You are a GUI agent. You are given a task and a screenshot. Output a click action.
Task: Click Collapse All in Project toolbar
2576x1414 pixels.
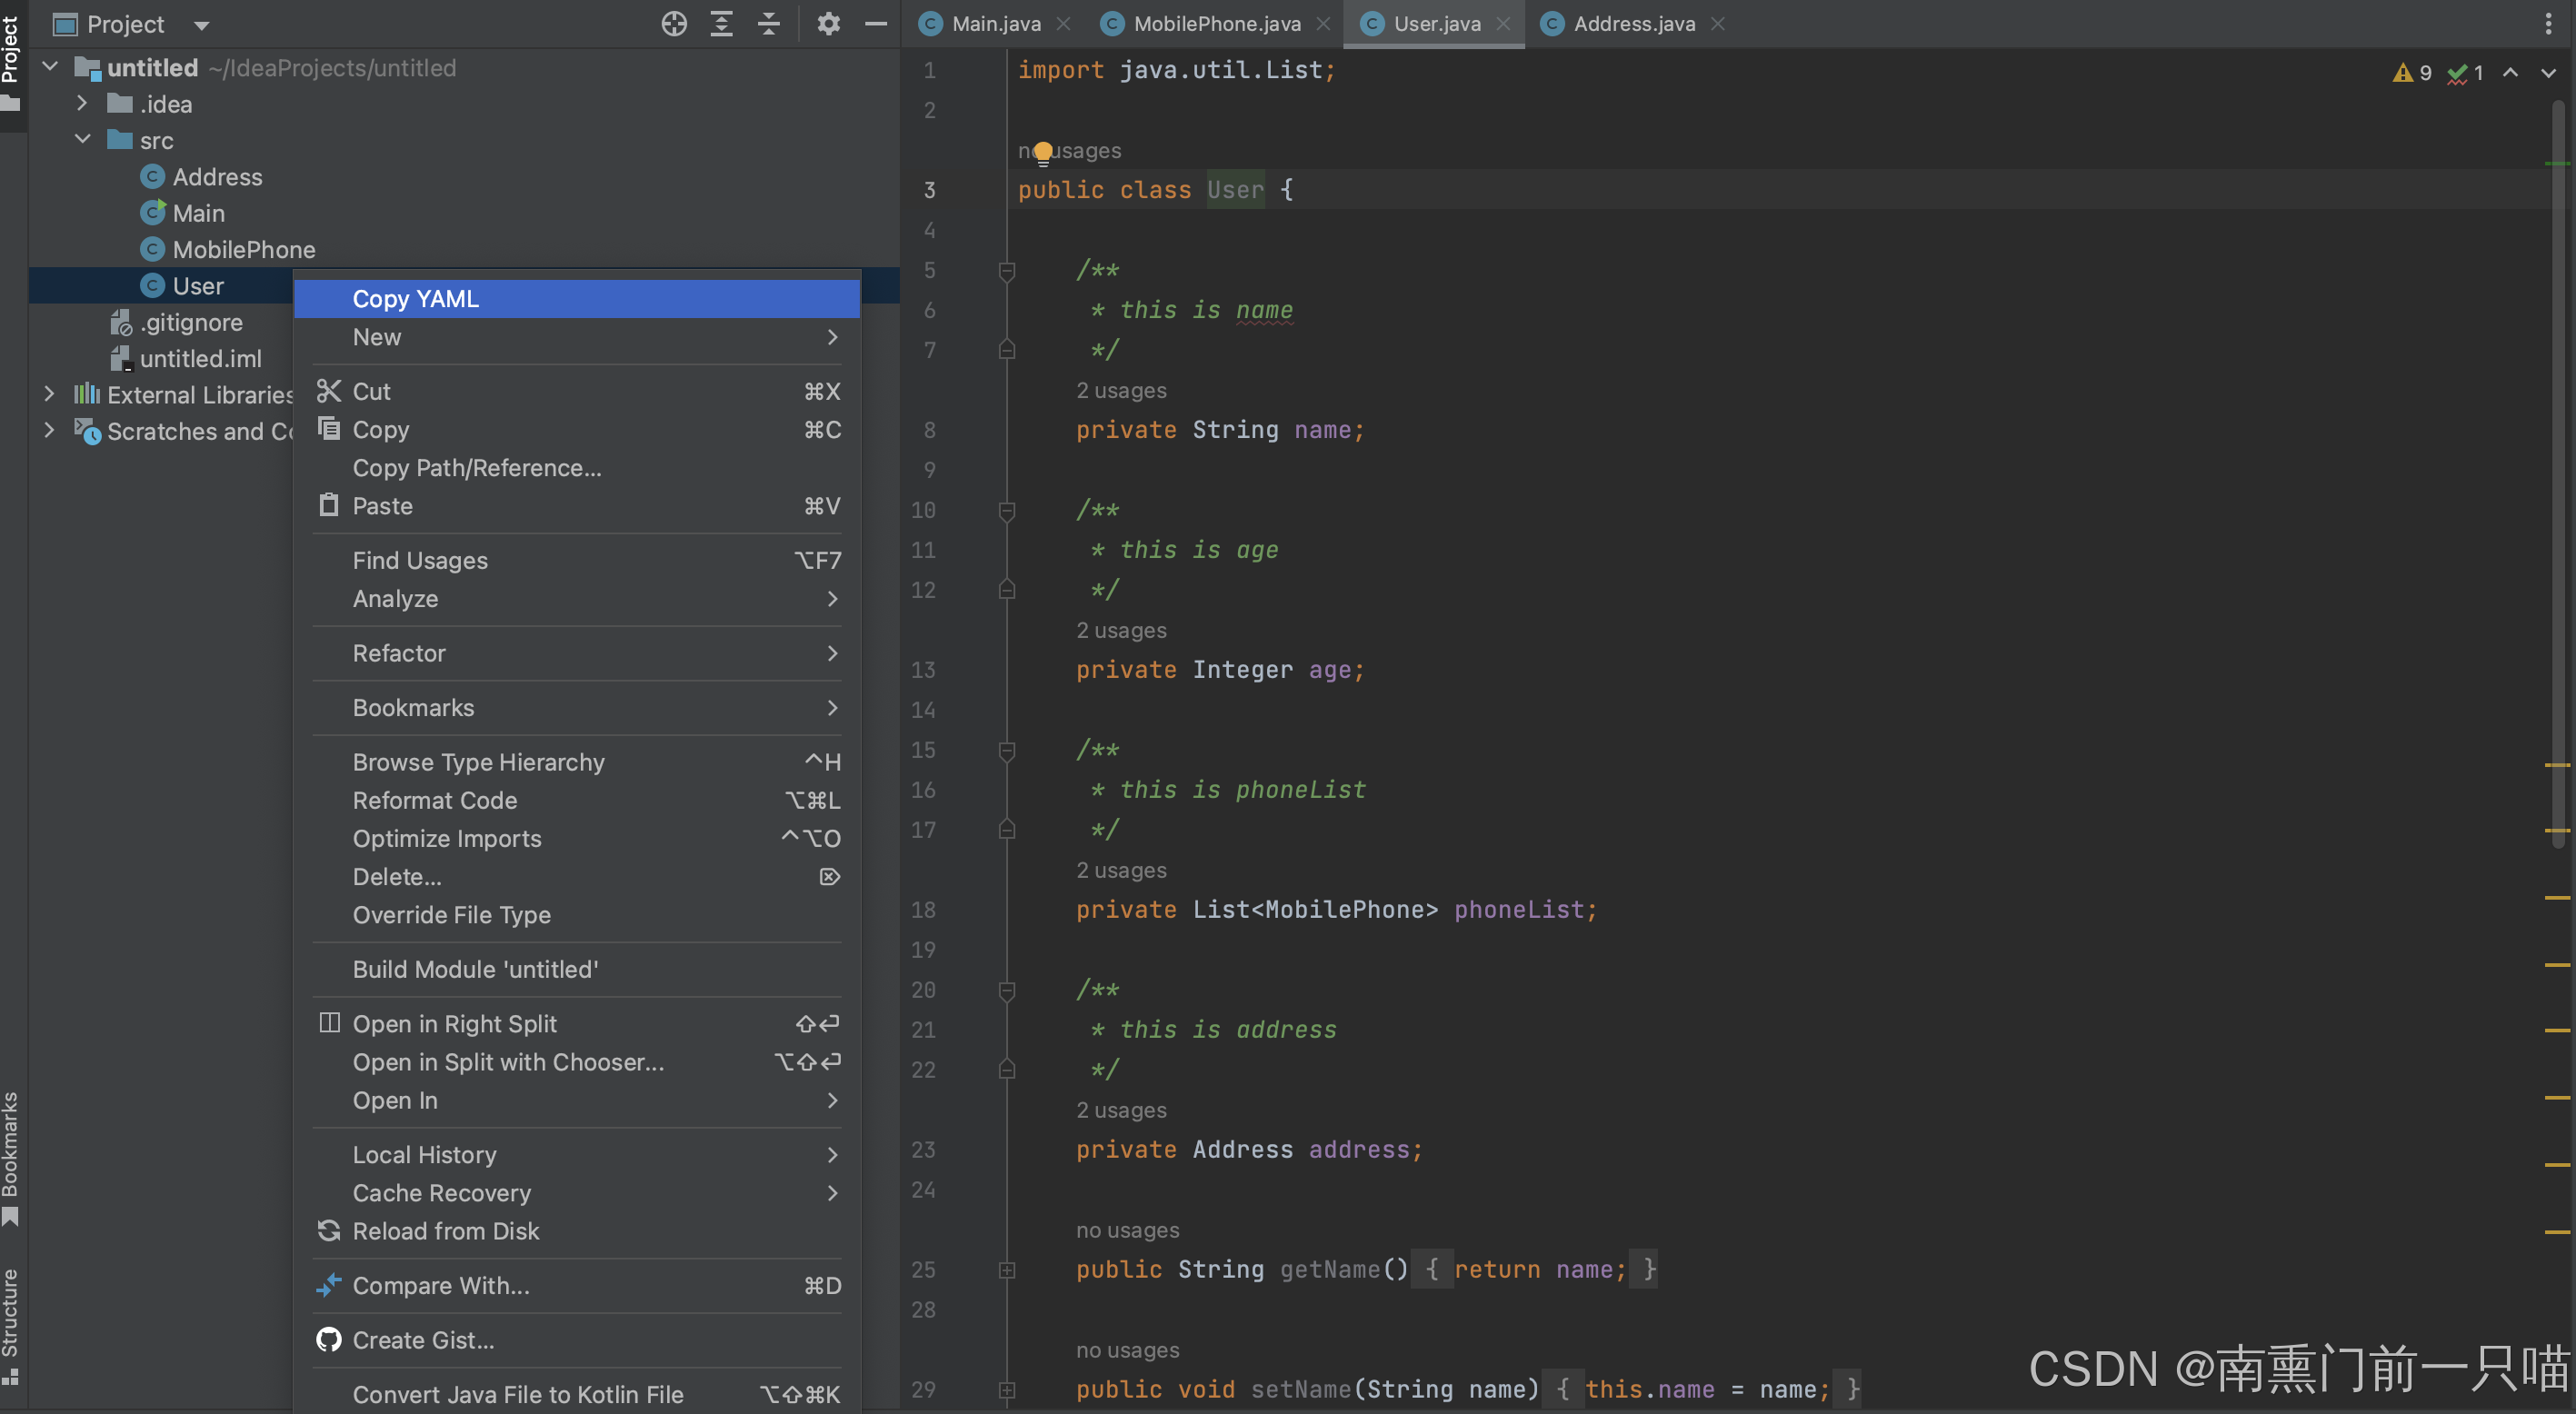pyautogui.click(x=768, y=24)
